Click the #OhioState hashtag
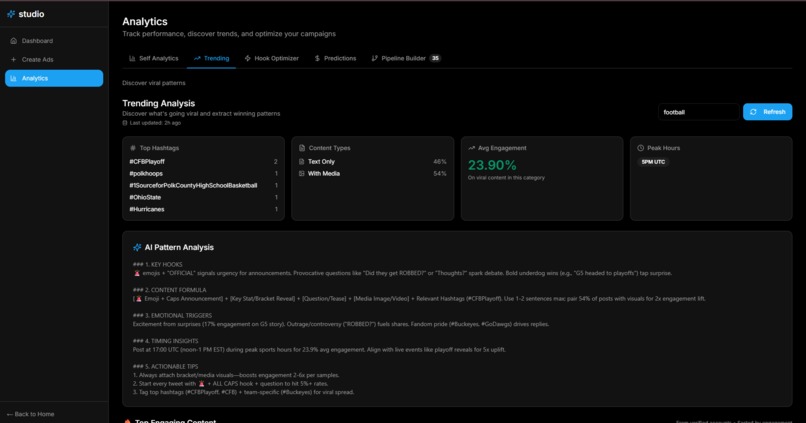Image resolution: width=806 pixels, height=423 pixels. (145, 197)
